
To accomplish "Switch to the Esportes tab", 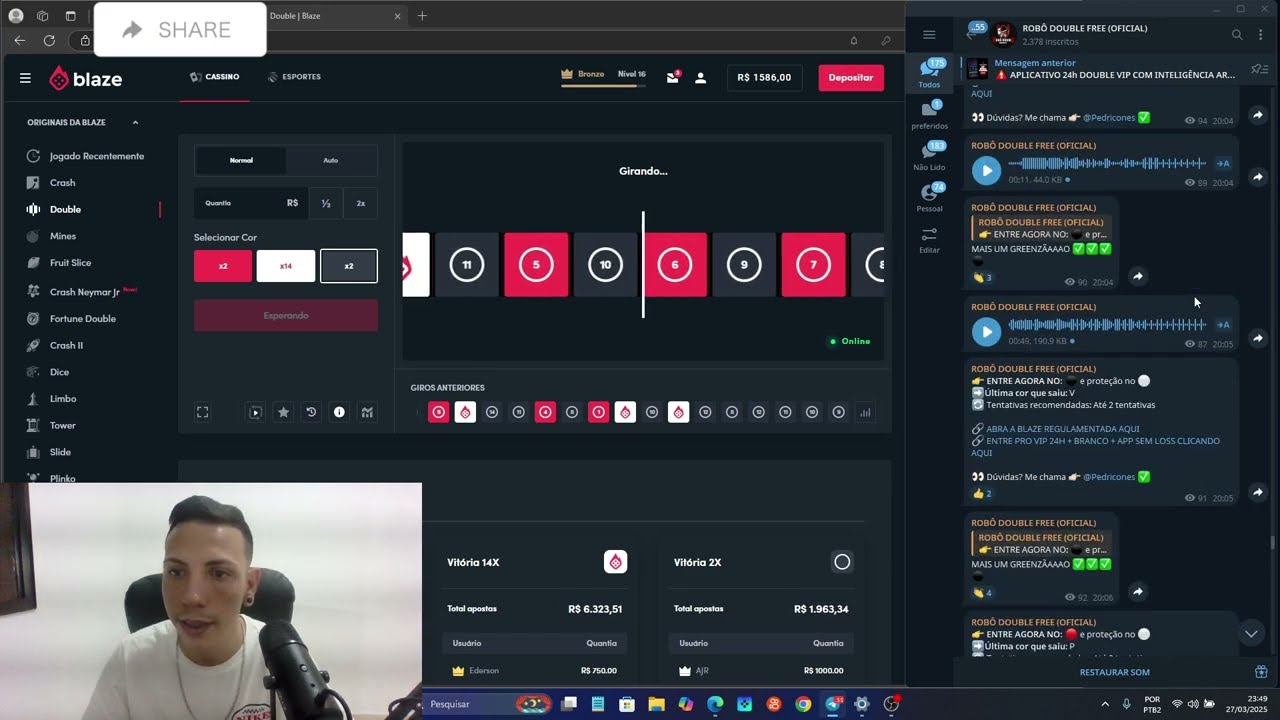I will (294, 77).
